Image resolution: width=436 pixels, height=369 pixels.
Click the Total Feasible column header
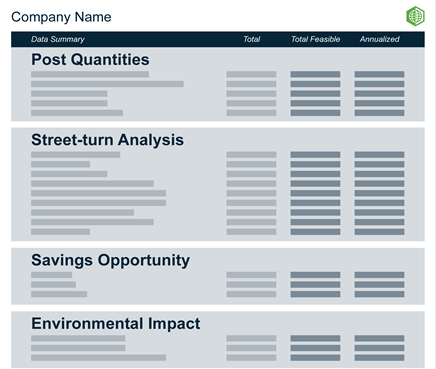coord(315,39)
